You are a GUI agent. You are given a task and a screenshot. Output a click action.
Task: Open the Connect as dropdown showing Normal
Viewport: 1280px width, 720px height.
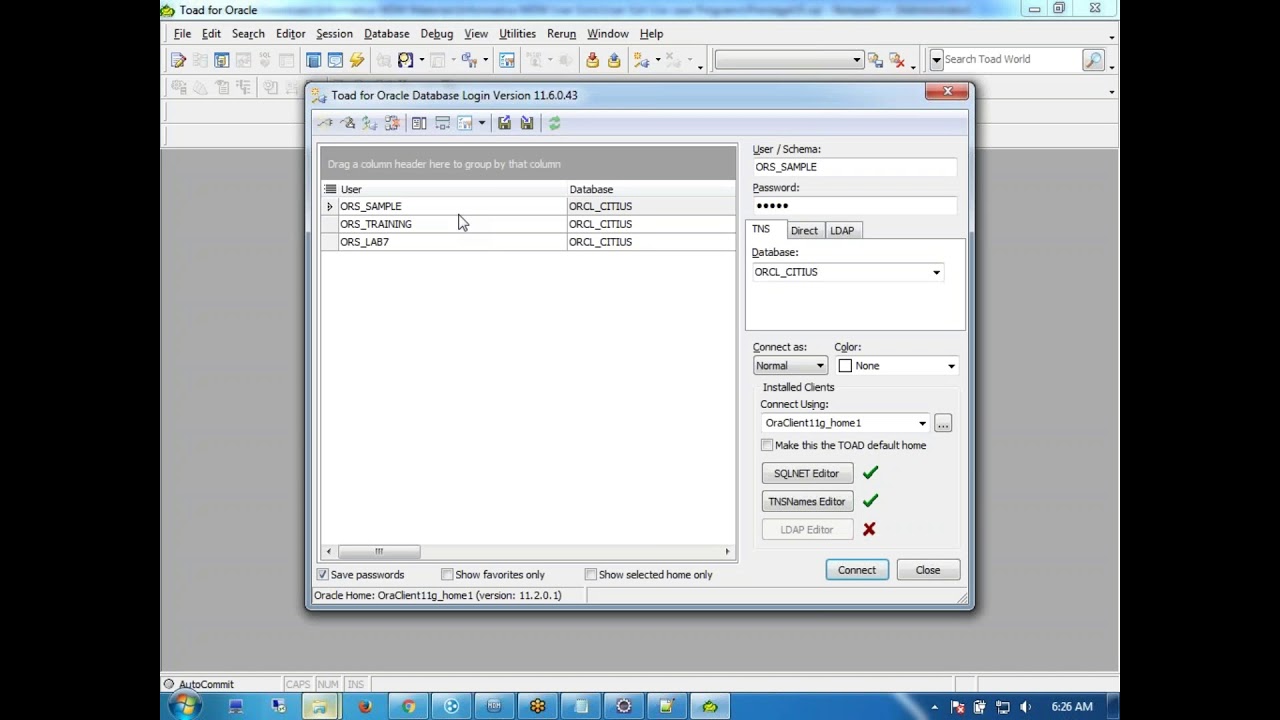[x=821, y=366]
